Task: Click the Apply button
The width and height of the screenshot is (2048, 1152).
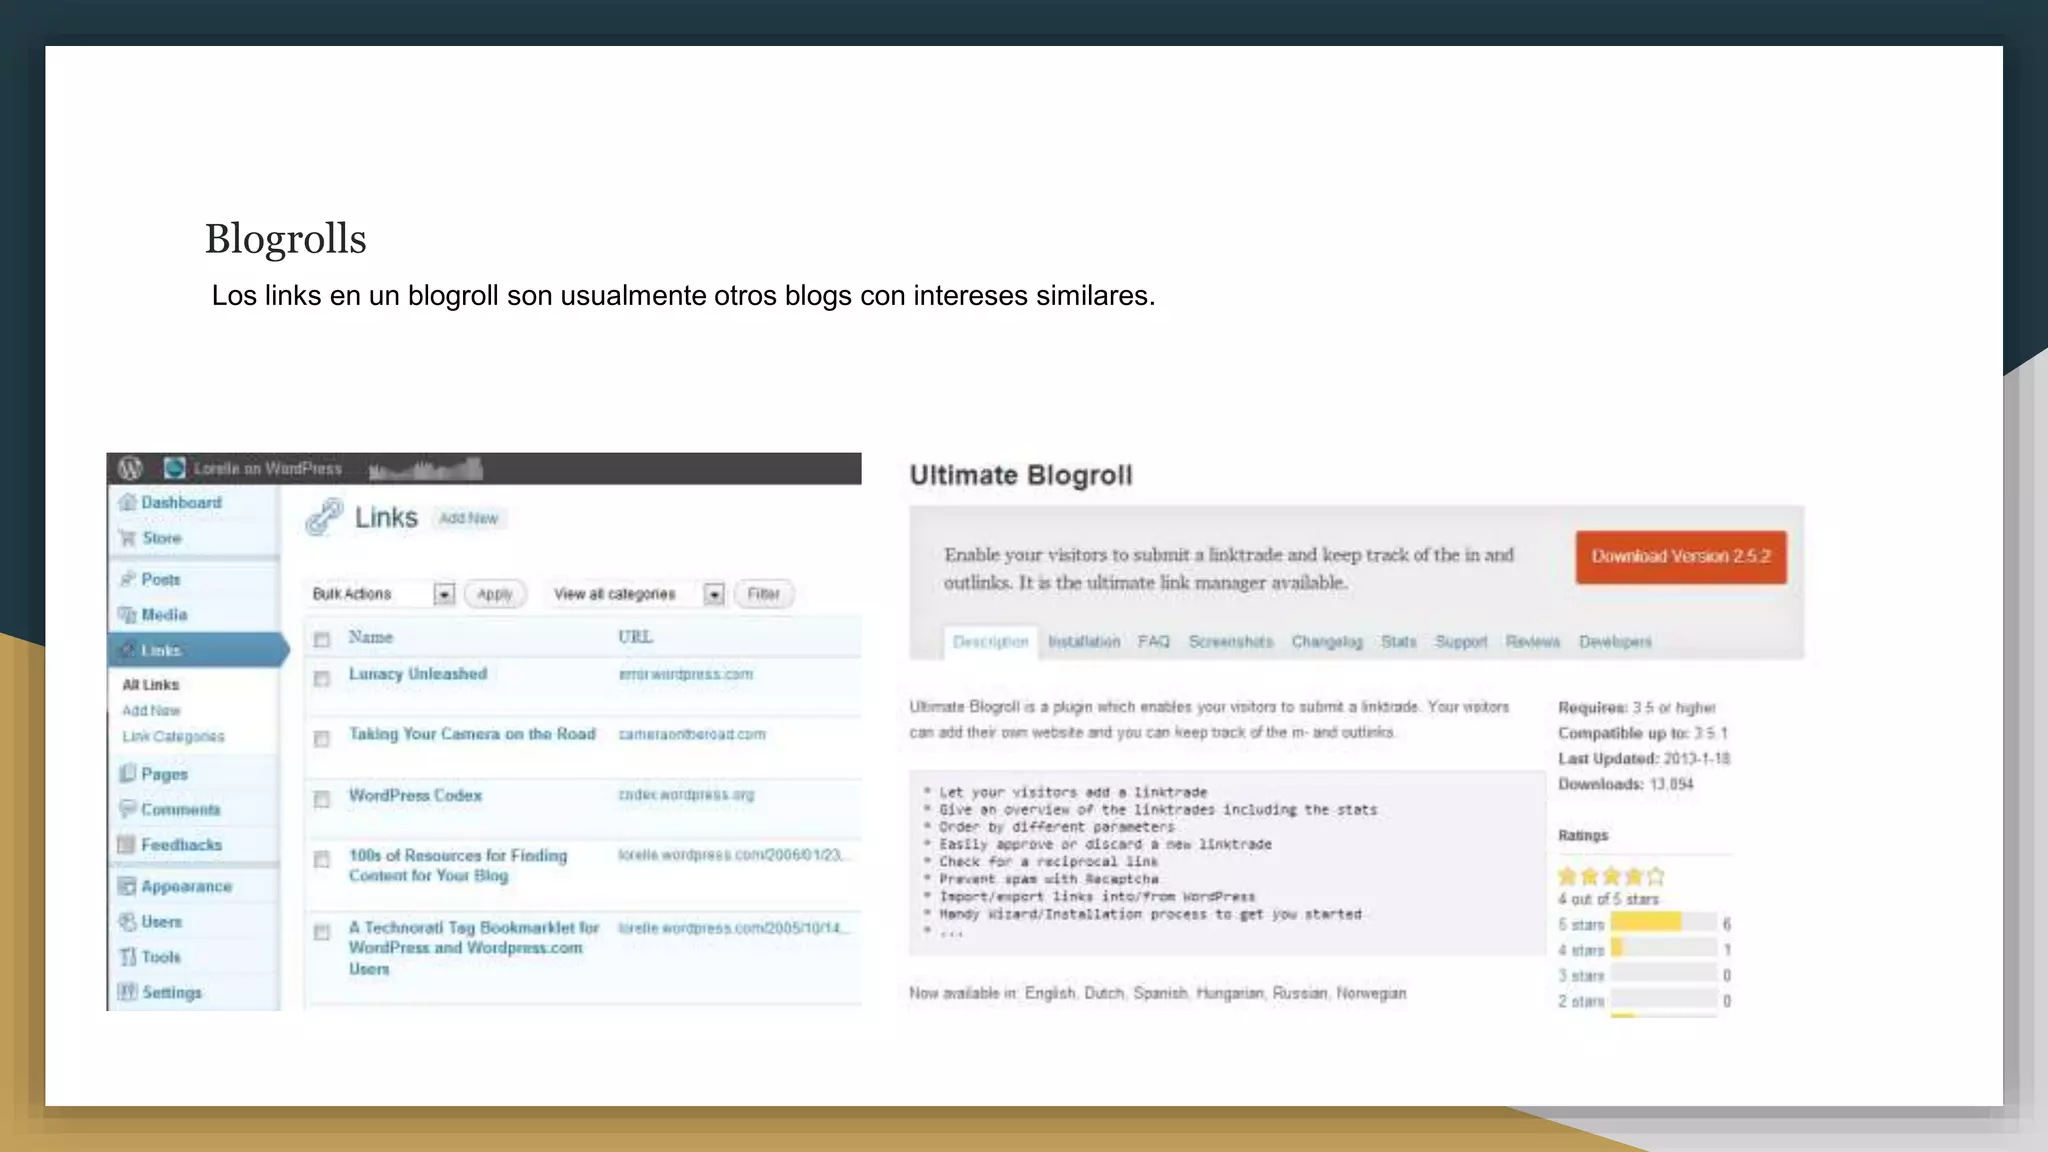Action: coord(494,594)
